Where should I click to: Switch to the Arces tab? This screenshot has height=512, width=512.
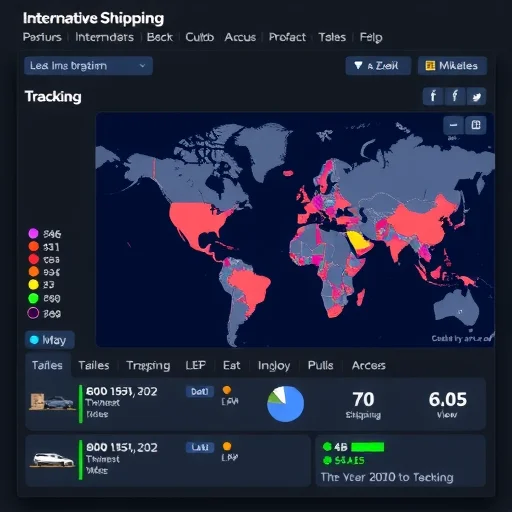tap(369, 365)
